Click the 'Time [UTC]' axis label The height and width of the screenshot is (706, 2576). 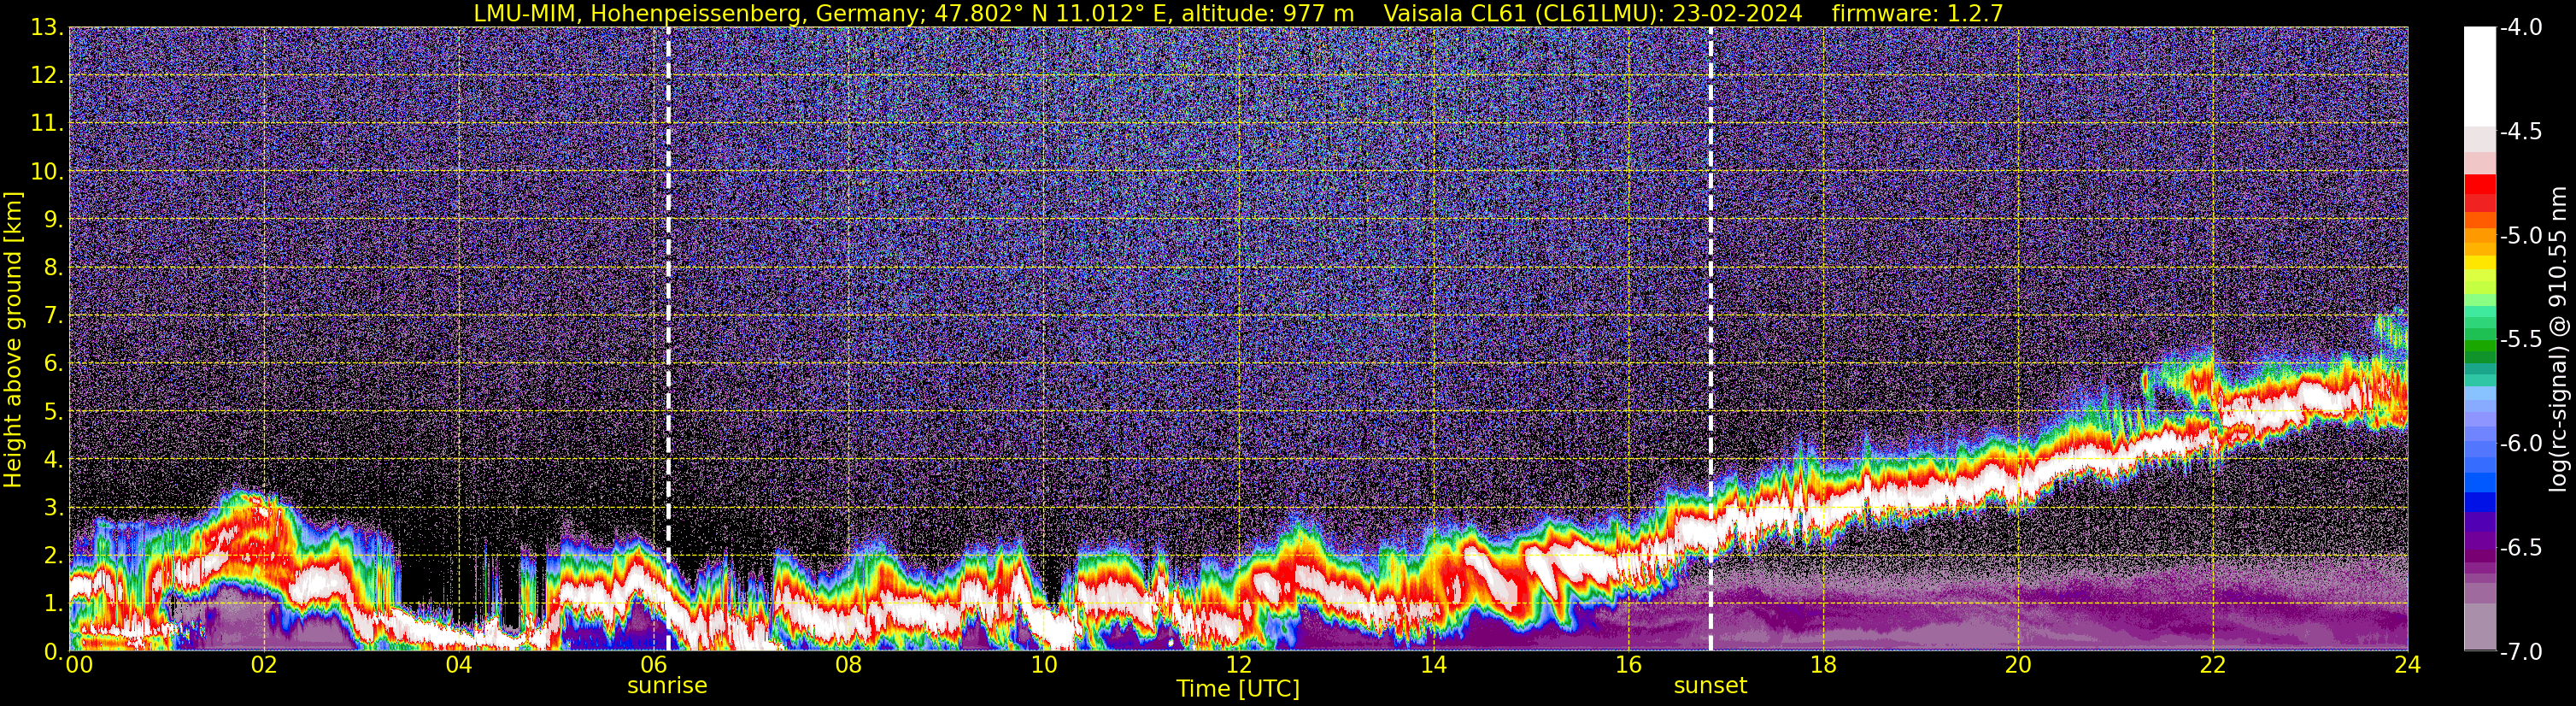(x=1238, y=688)
